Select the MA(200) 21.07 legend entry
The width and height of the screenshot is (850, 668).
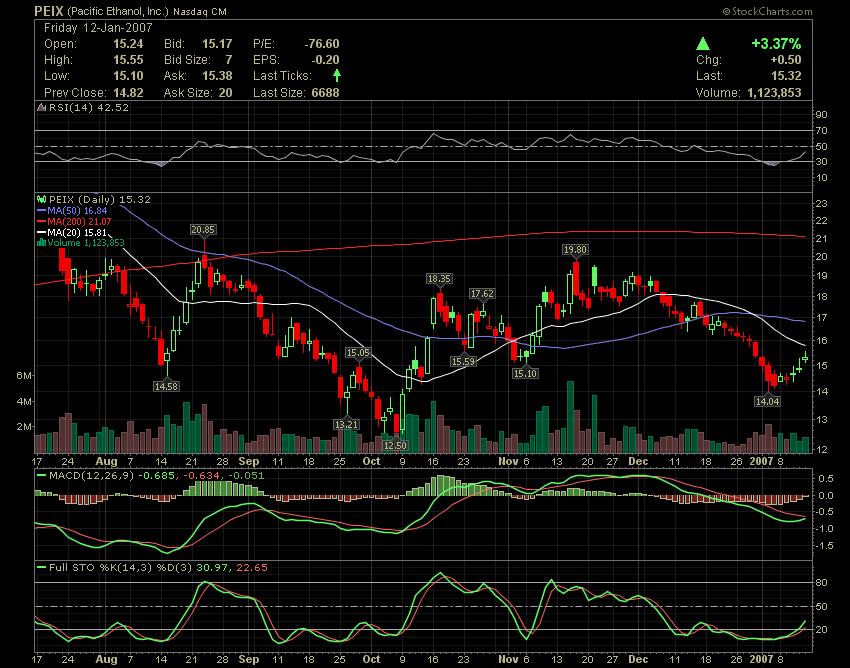tap(74, 221)
